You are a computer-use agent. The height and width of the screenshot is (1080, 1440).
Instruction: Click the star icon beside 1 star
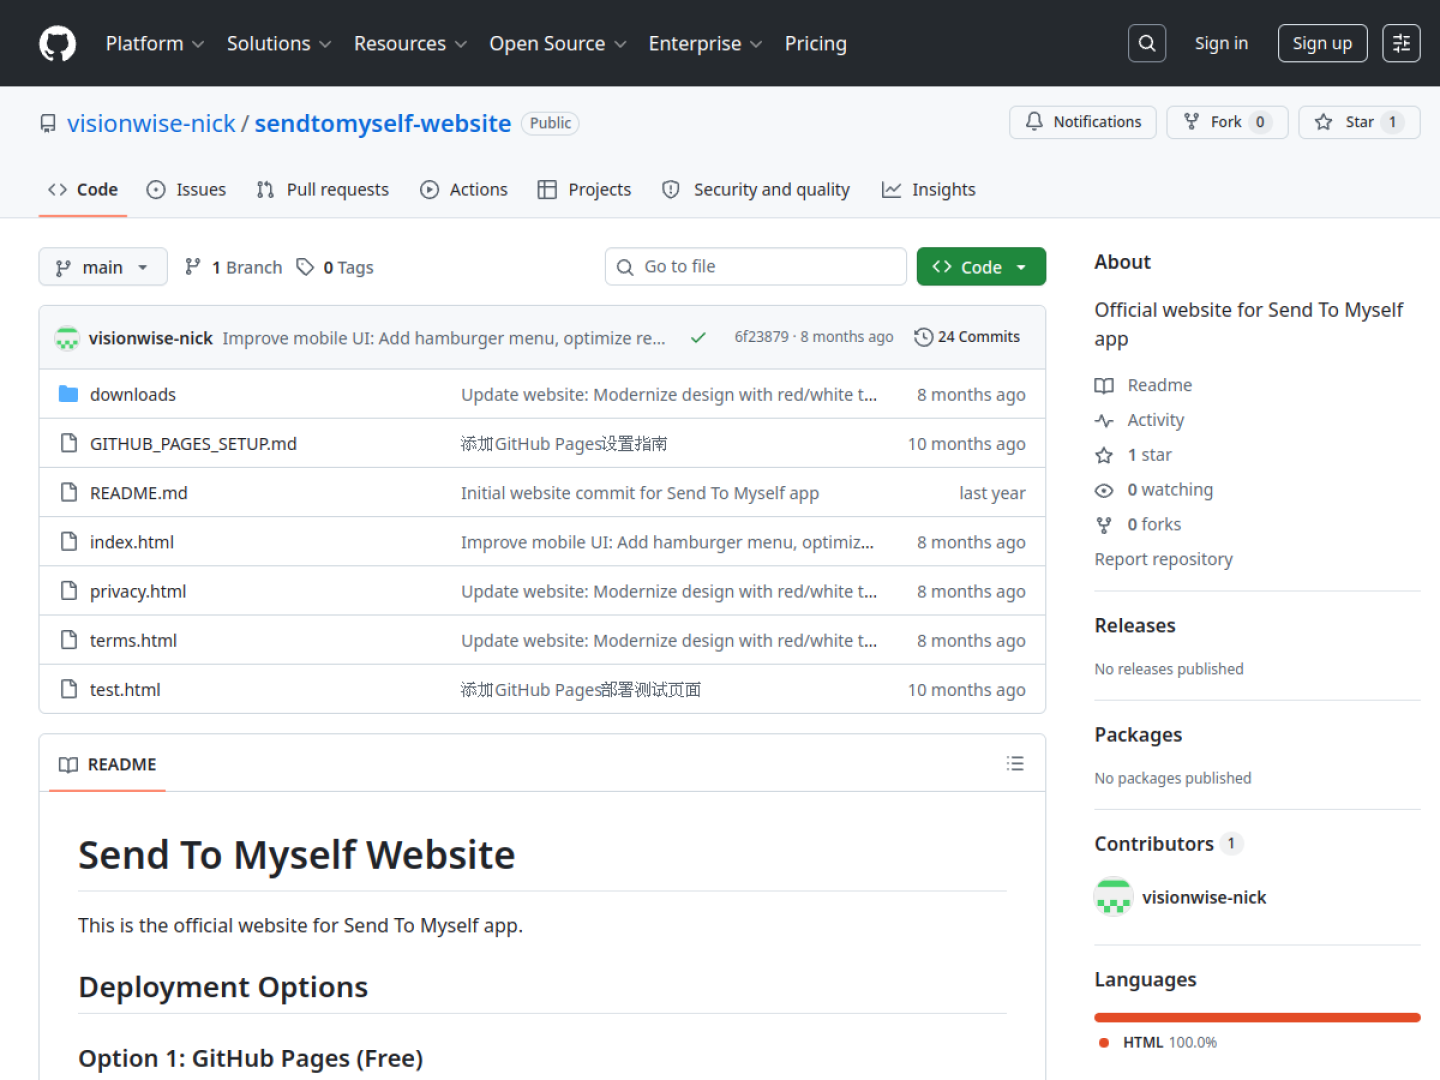(1104, 455)
